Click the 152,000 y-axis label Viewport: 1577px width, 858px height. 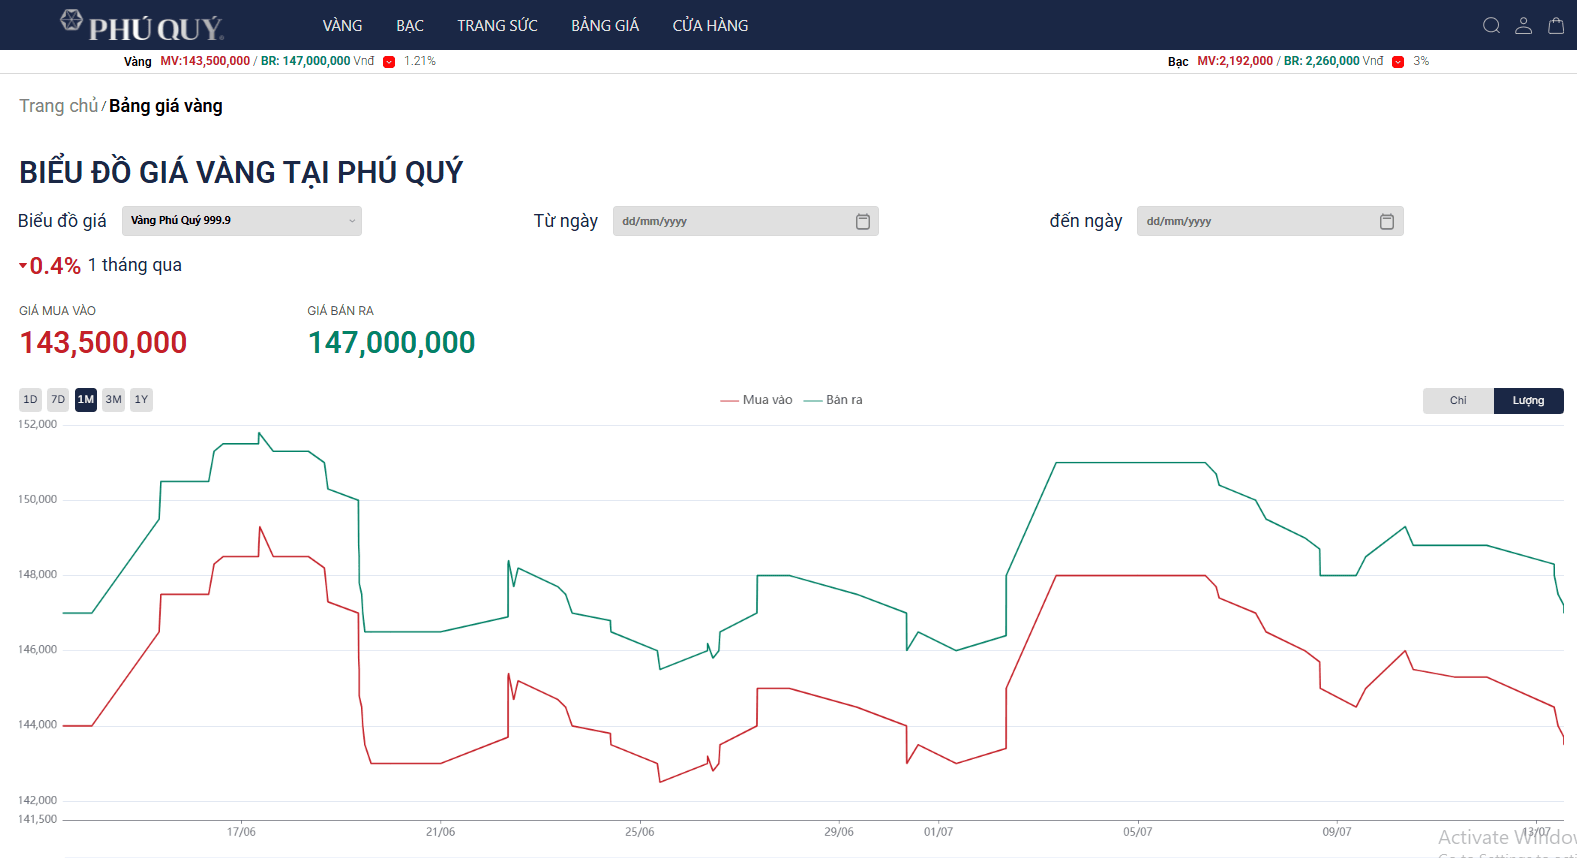click(38, 424)
